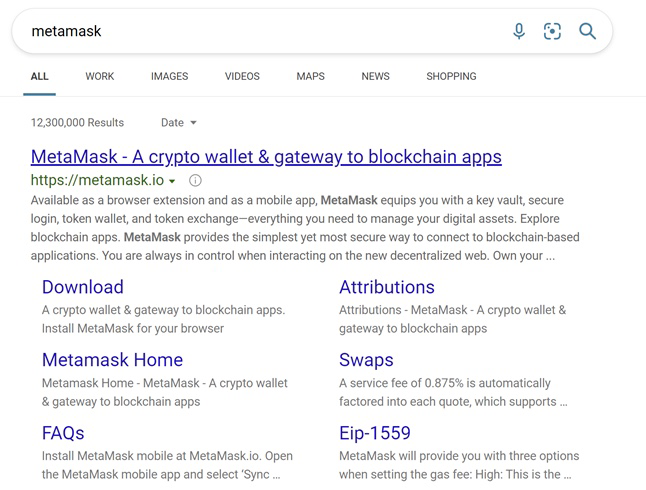Open the arrow menu next to https://metamask.io
Screen dimensions: 646x490
click(172, 181)
